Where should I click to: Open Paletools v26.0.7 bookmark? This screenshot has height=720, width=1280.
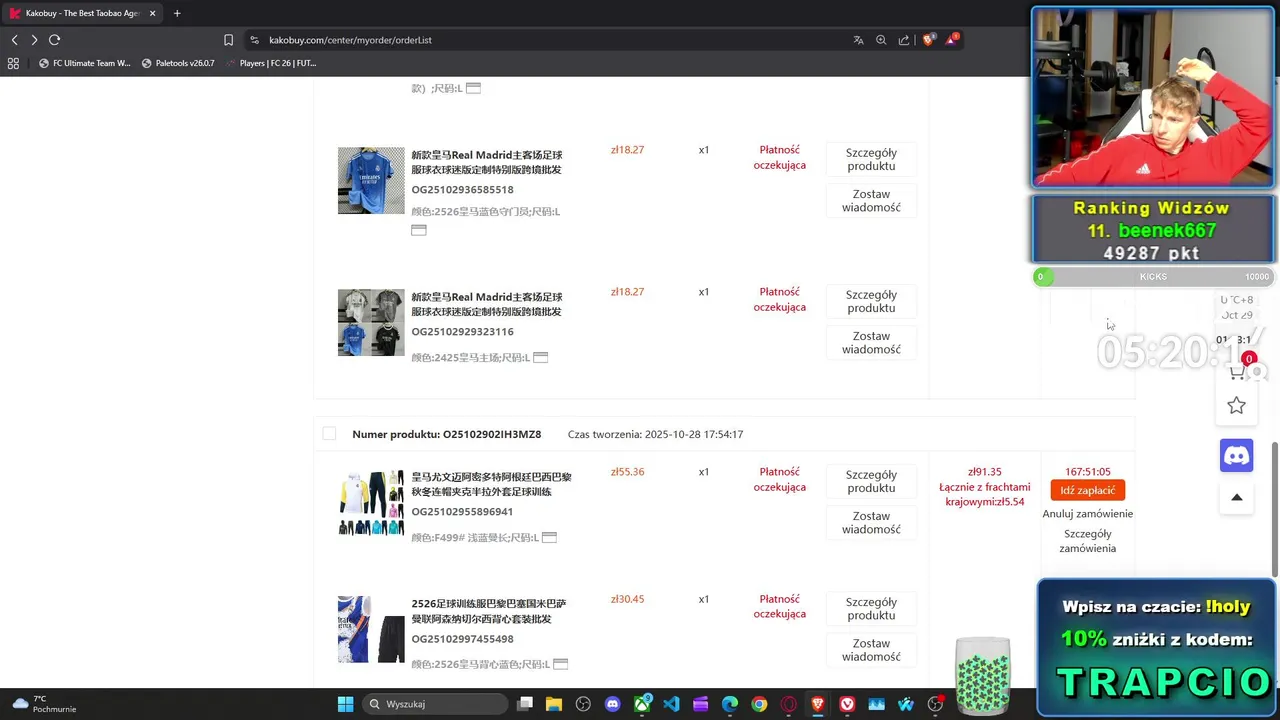178,63
